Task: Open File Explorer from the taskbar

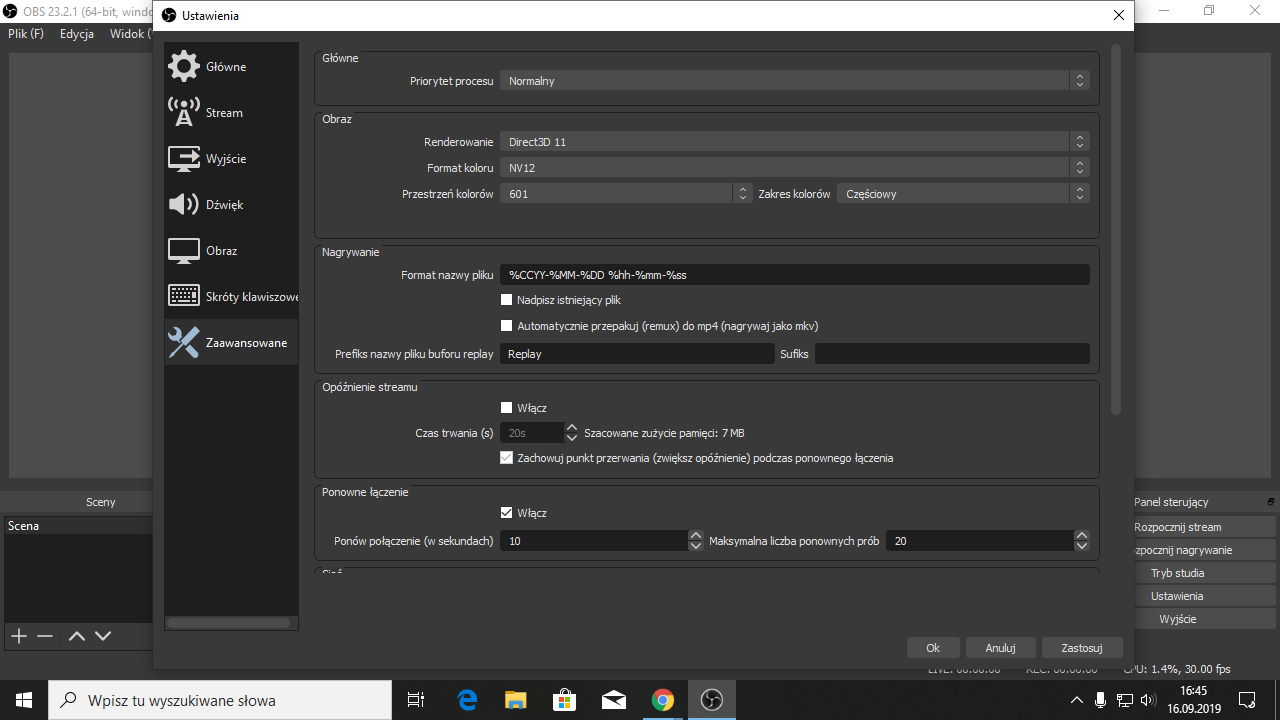Action: tap(515, 700)
